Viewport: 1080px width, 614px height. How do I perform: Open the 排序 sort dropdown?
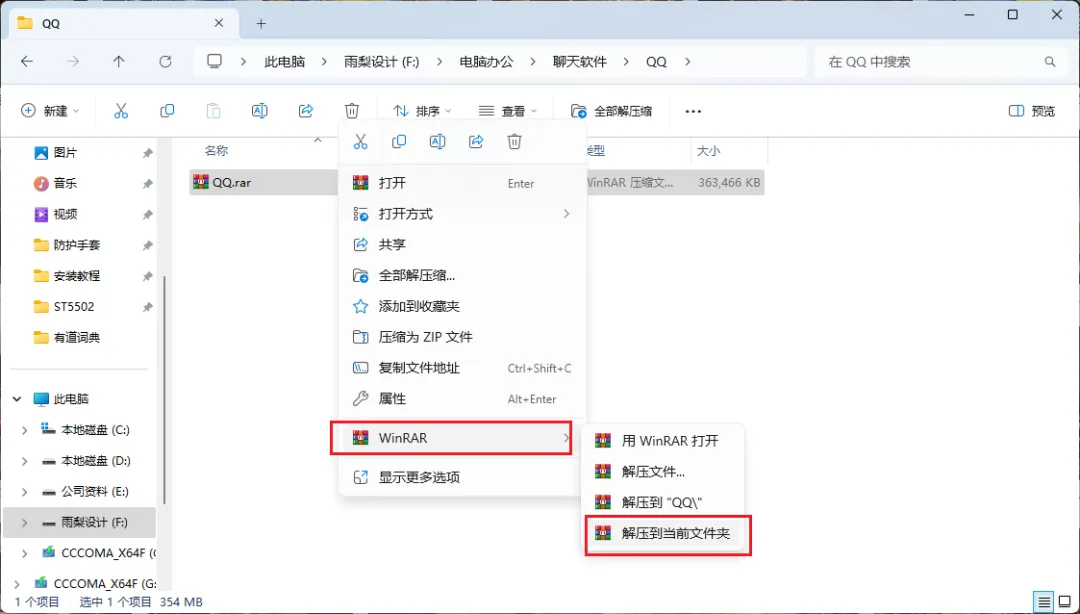422,111
